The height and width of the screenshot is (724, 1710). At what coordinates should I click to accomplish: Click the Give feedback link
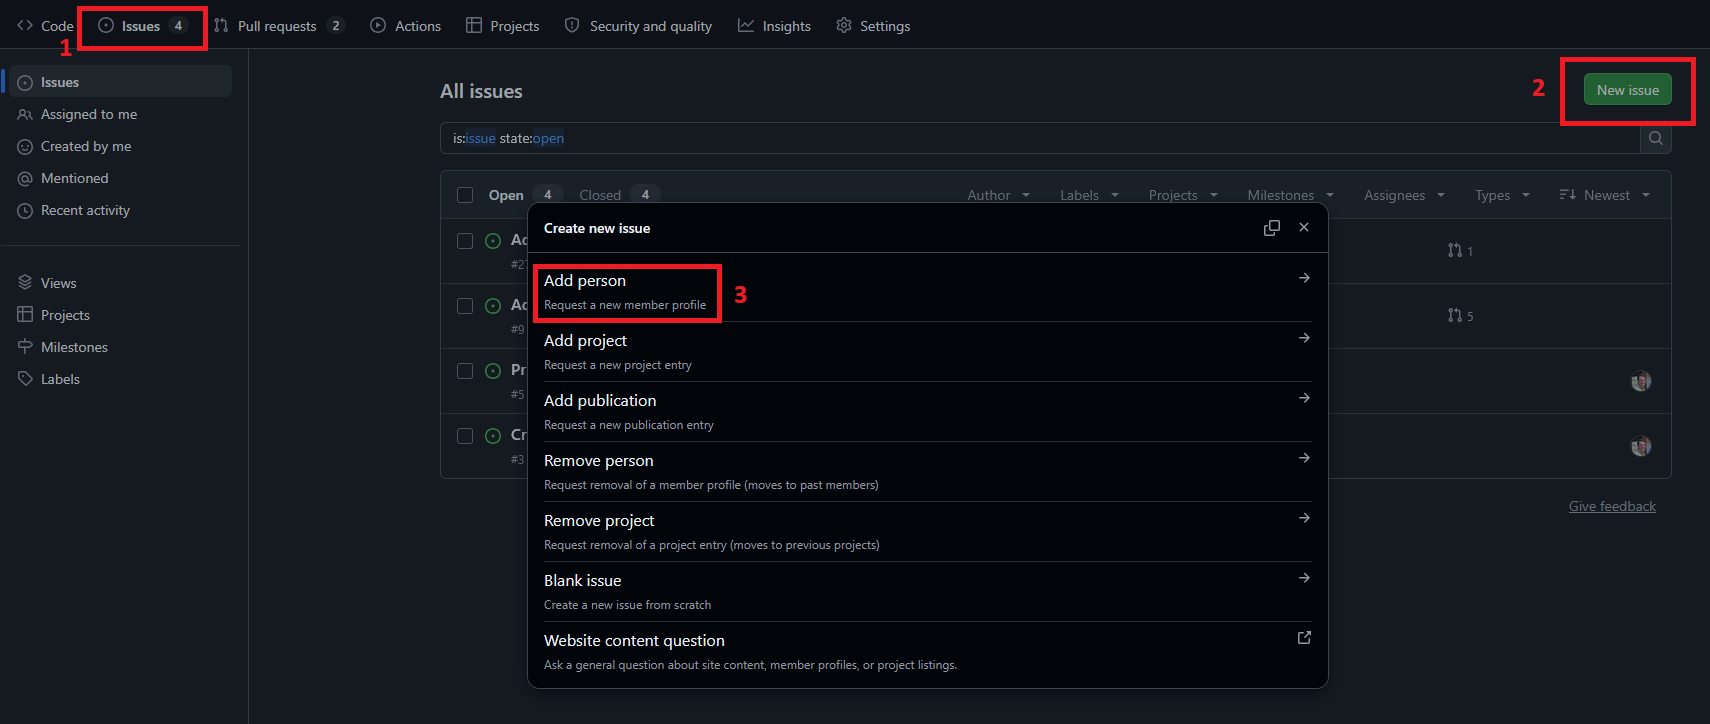1612,506
